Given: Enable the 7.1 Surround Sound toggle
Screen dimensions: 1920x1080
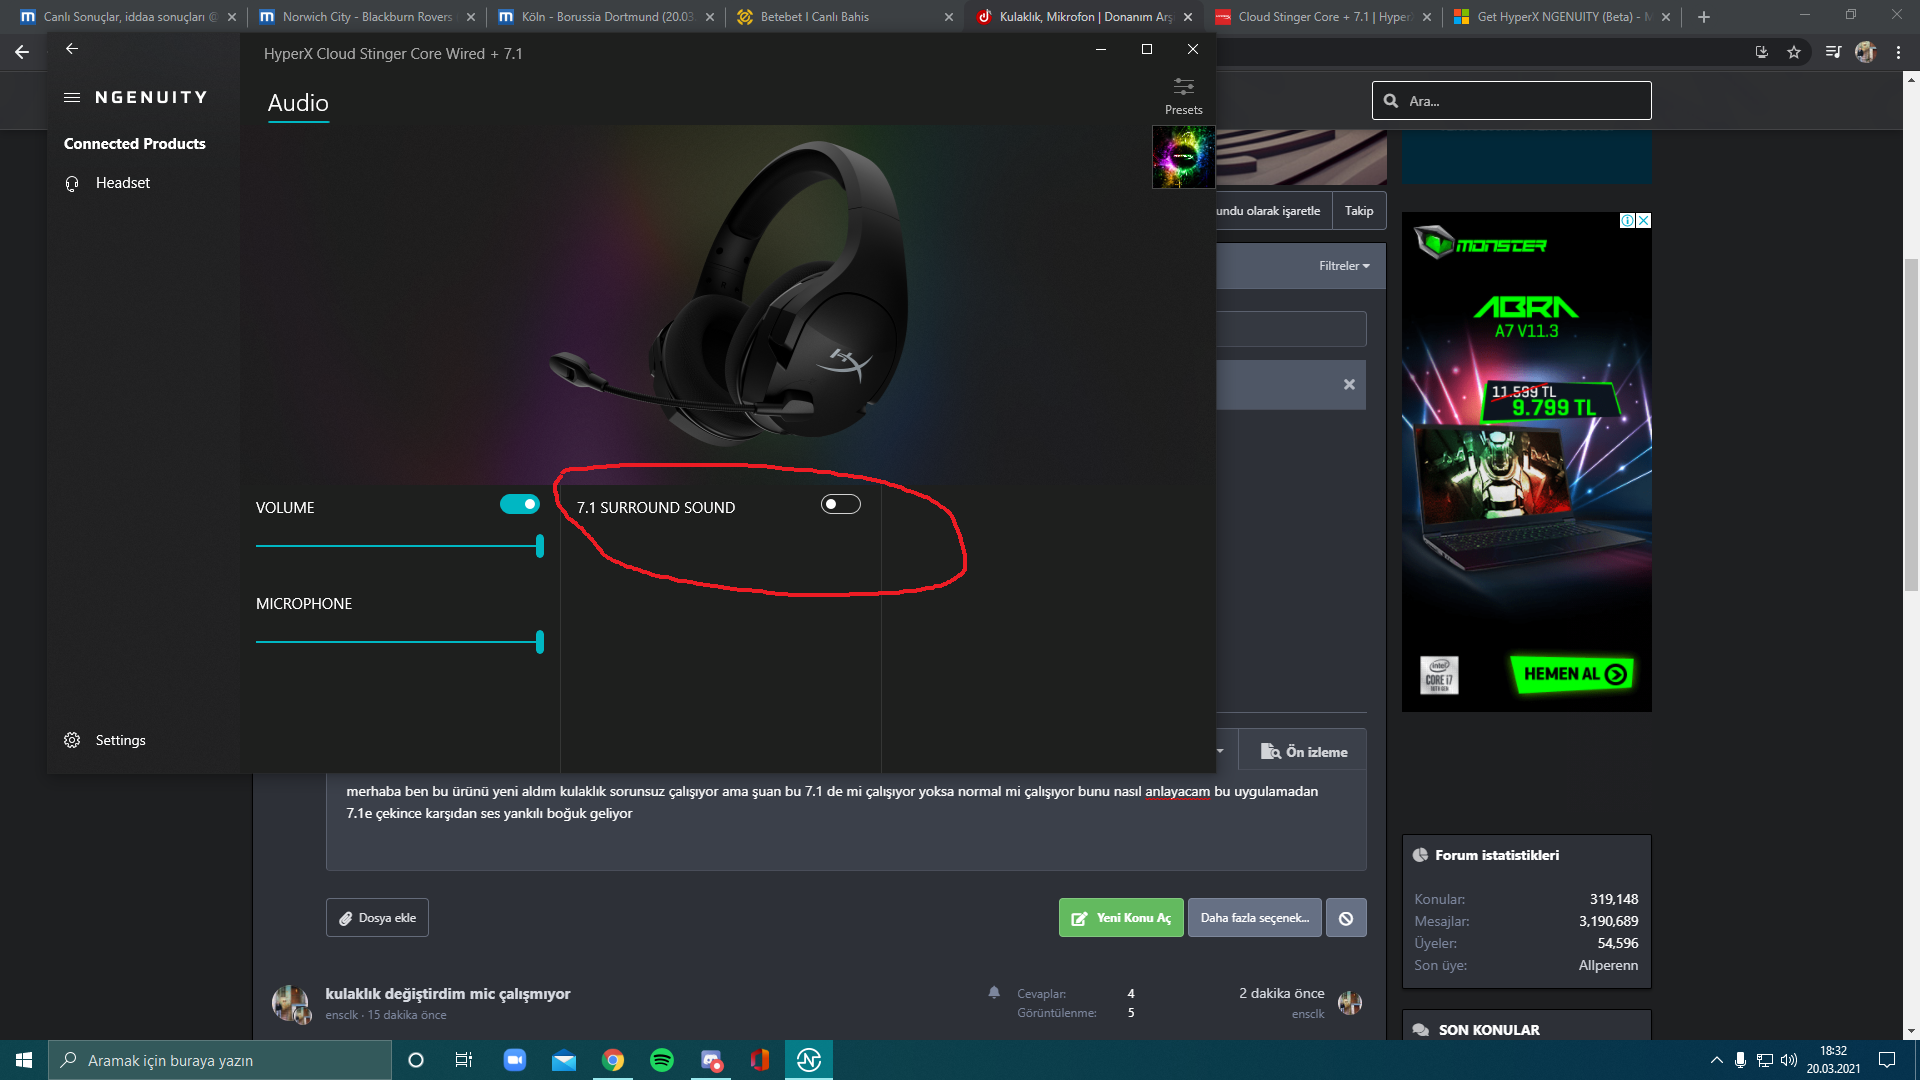Looking at the screenshot, I should [x=840, y=505].
